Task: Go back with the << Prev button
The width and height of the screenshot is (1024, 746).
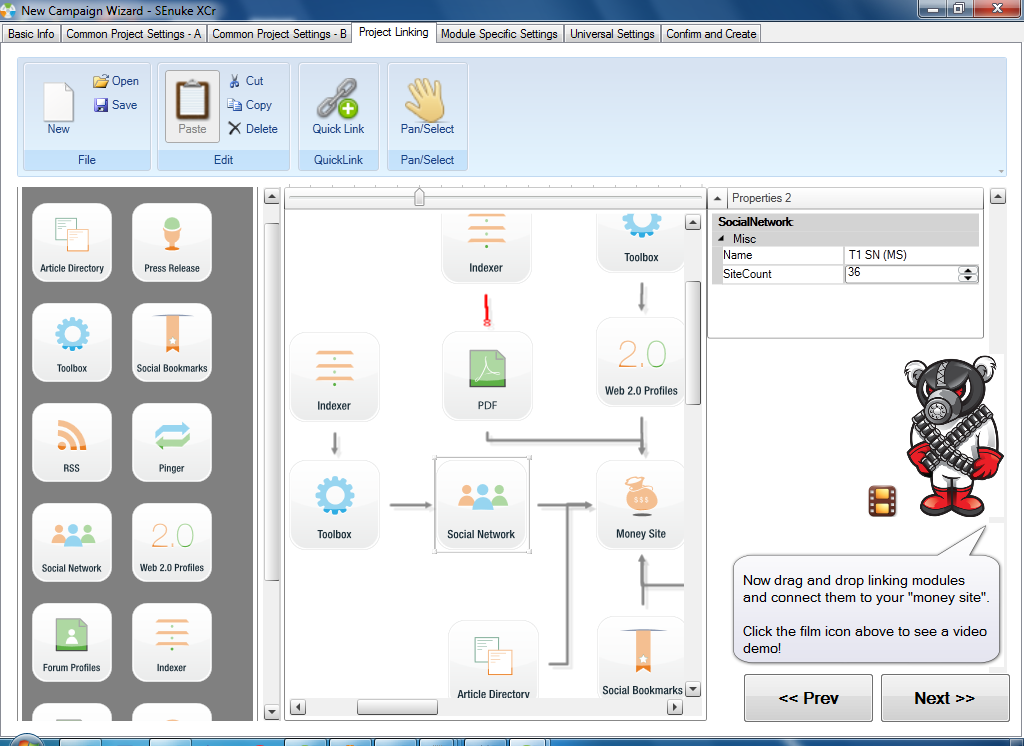Action: pyautogui.click(x=808, y=698)
